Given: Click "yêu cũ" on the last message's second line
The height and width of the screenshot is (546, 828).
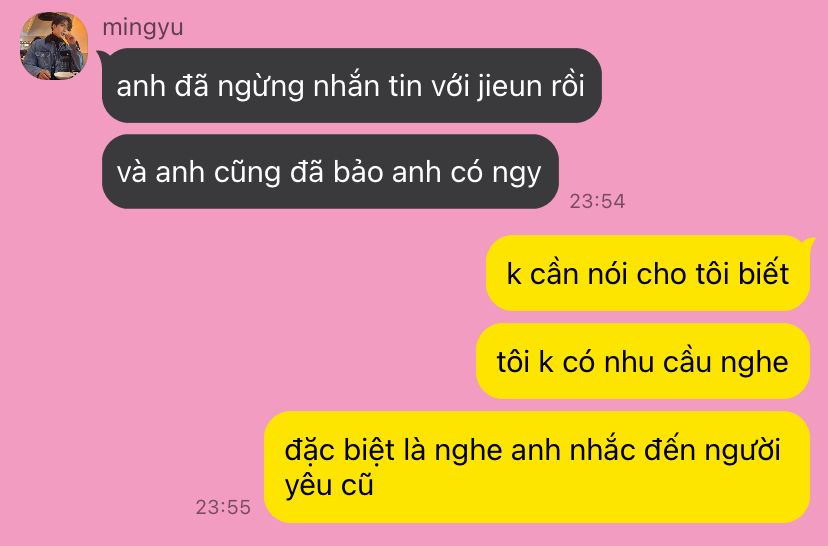Looking at the screenshot, I should [329, 485].
